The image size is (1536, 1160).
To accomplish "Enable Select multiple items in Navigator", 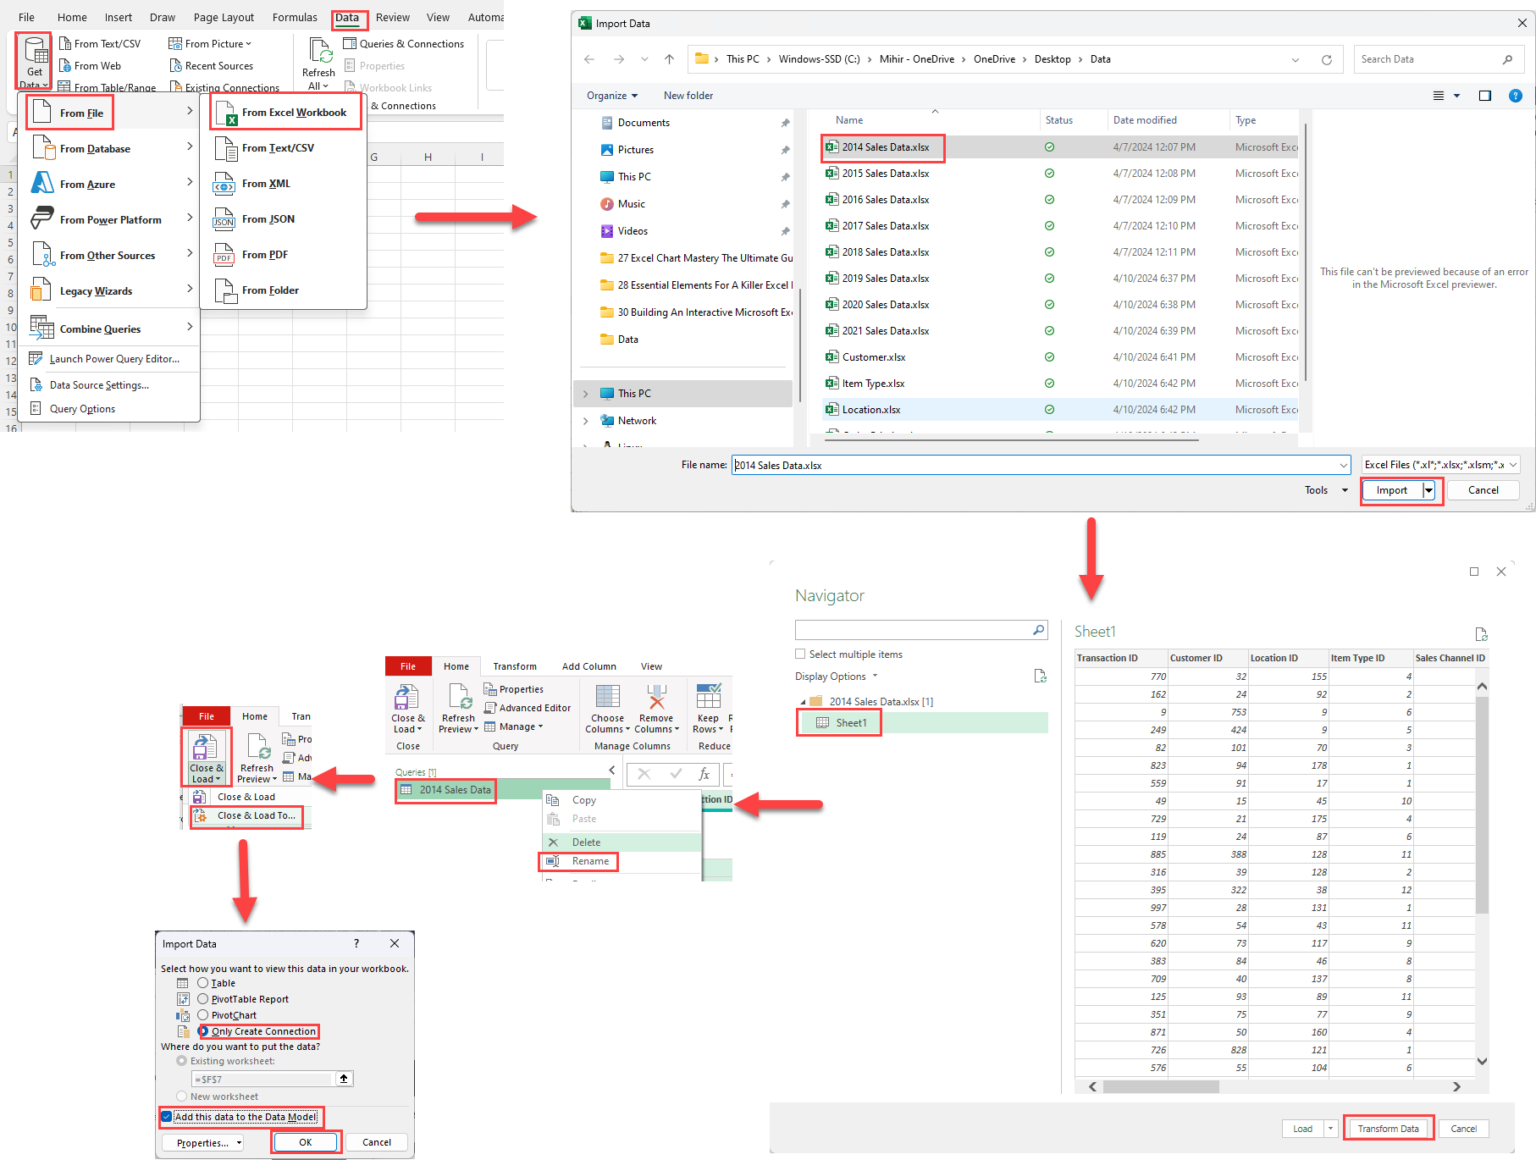I will coord(800,654).
